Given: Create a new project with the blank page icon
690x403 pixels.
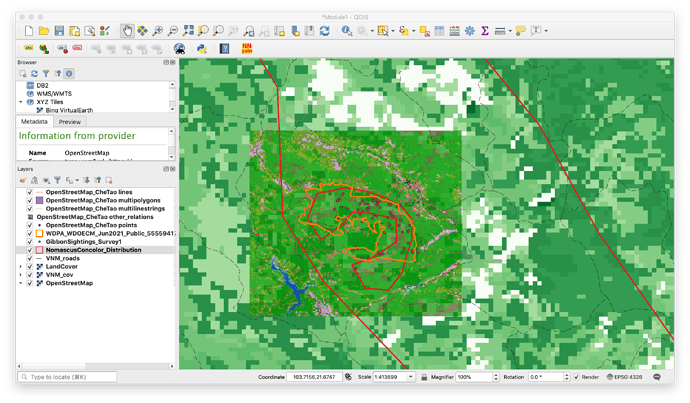Looking at the screenshot, I should (29, 31).
